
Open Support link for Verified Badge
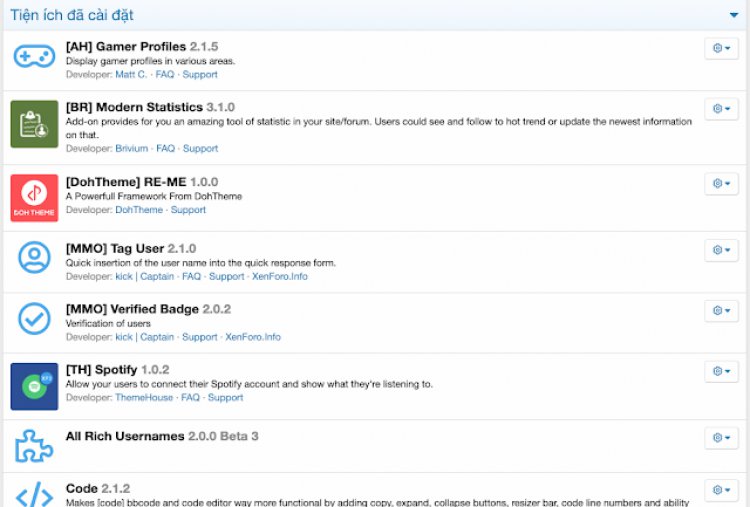click(199, 337)
